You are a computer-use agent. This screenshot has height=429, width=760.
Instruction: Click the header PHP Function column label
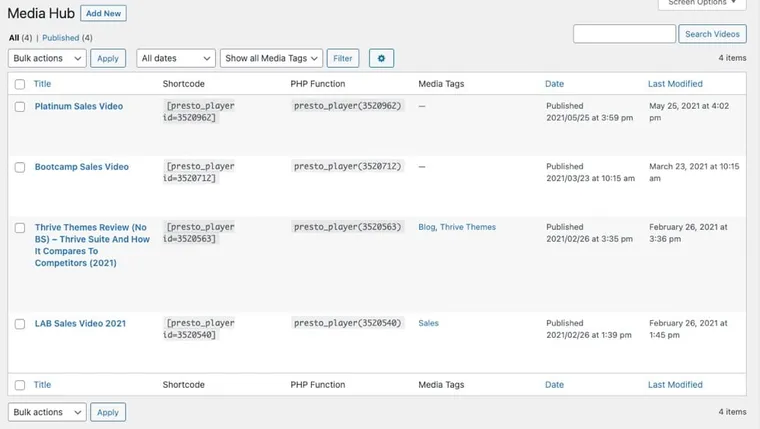[317, 84]
